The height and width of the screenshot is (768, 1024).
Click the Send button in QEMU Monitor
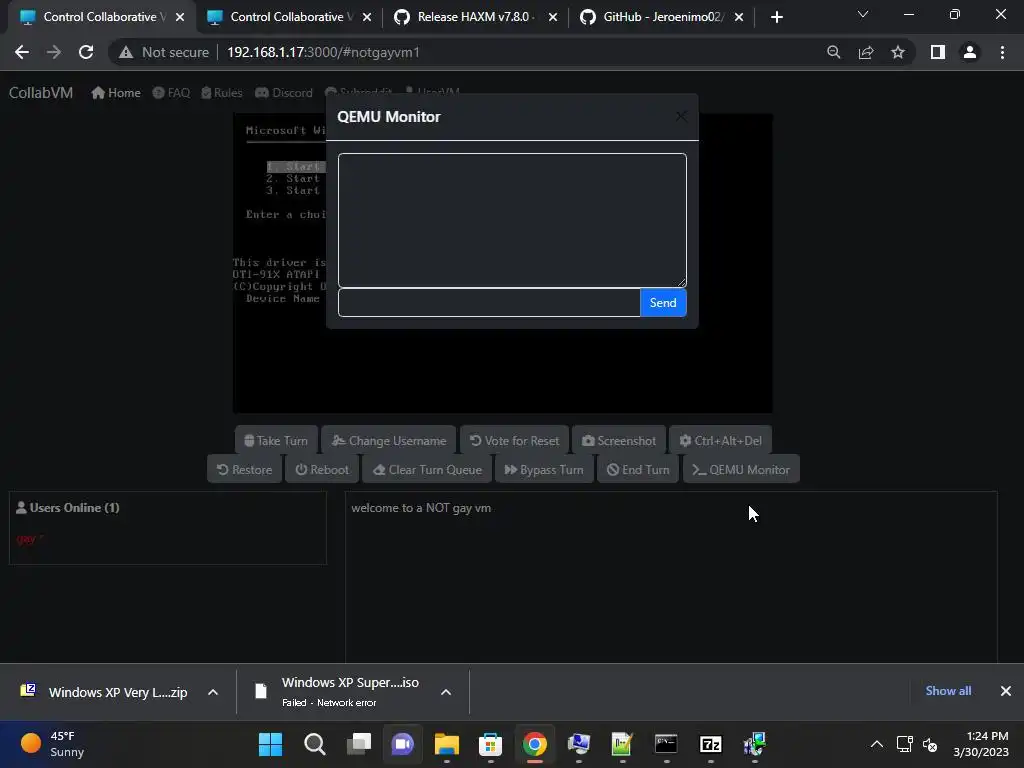[x=663, y=303]
